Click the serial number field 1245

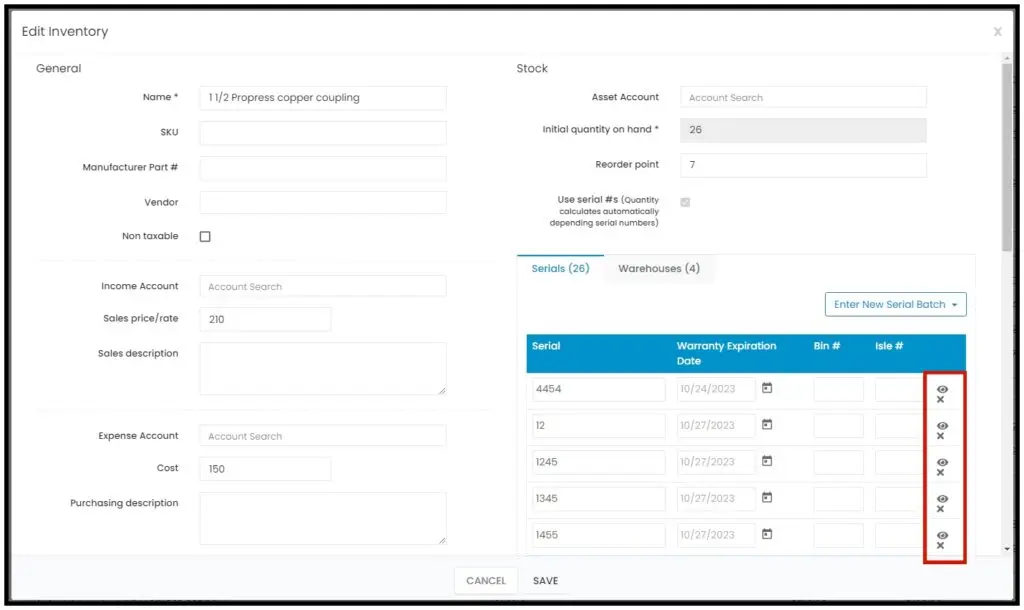(598, 462)
